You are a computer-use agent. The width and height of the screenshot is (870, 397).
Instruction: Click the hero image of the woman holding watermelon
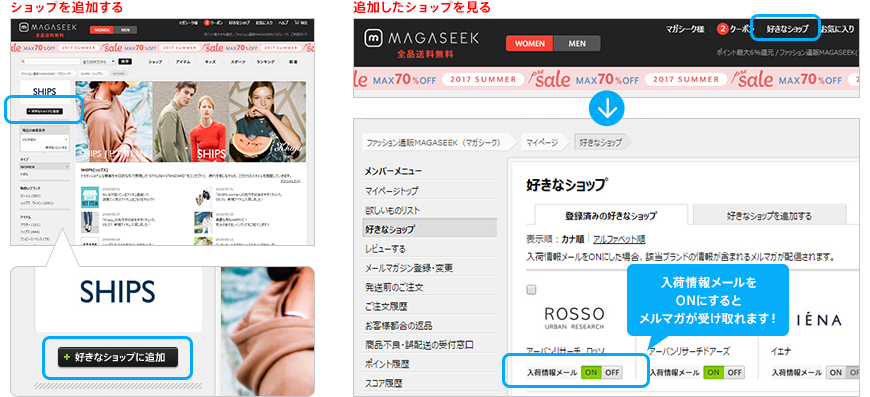267,122
